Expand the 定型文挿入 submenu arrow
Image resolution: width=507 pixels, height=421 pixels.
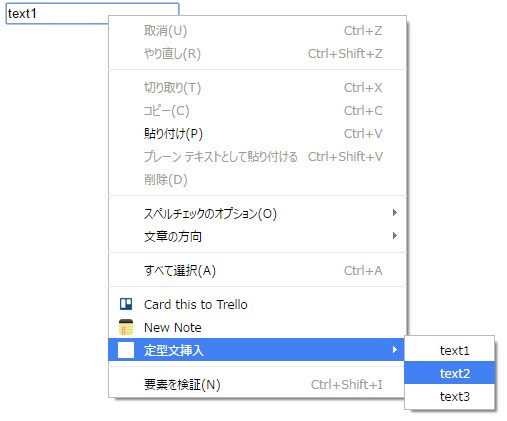pos(395,350)
